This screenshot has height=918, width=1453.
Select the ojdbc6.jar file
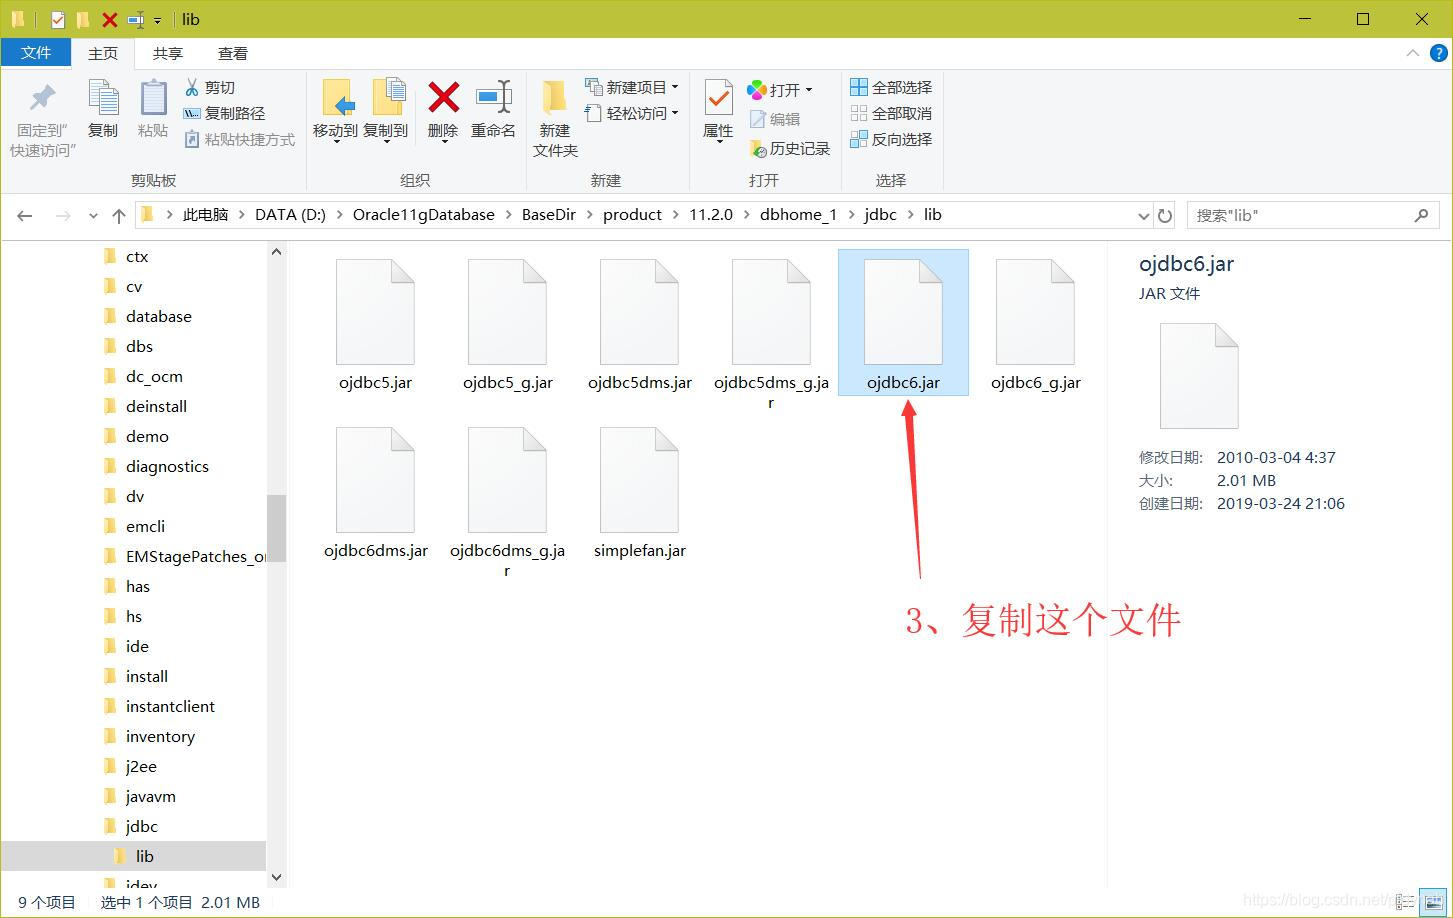[903, 323]
